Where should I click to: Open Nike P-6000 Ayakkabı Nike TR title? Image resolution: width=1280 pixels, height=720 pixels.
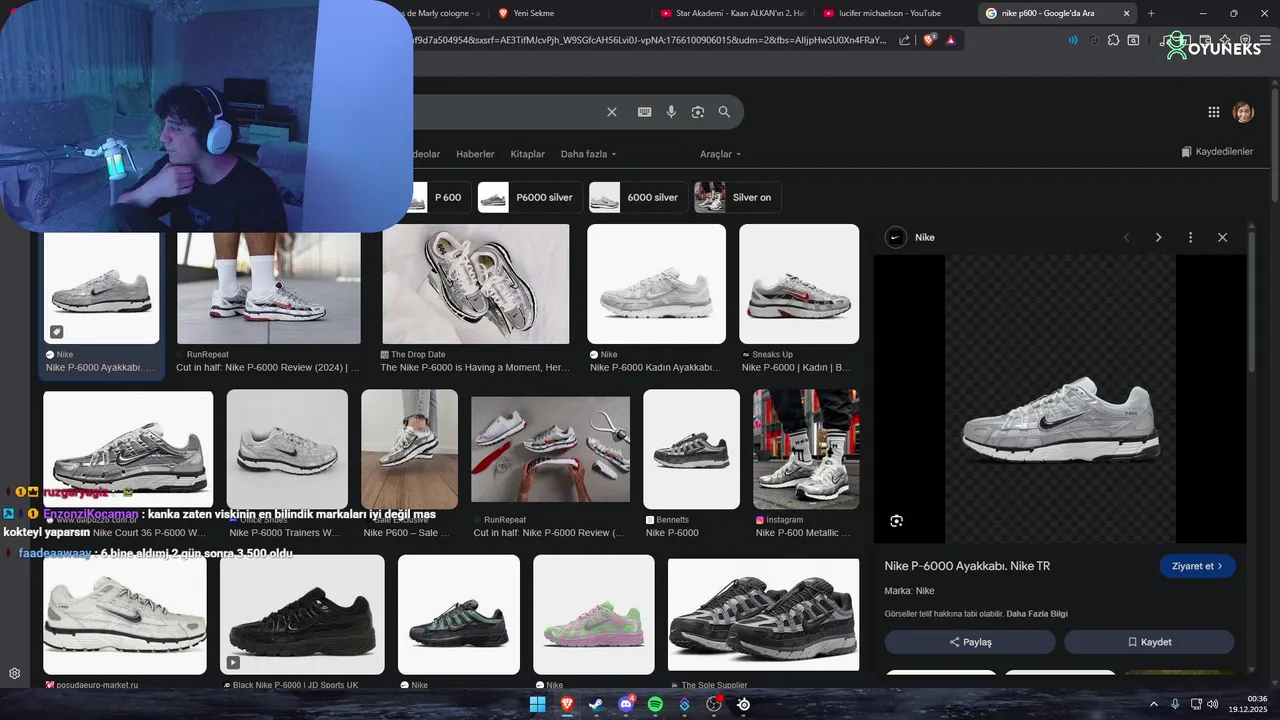point(967,566)
